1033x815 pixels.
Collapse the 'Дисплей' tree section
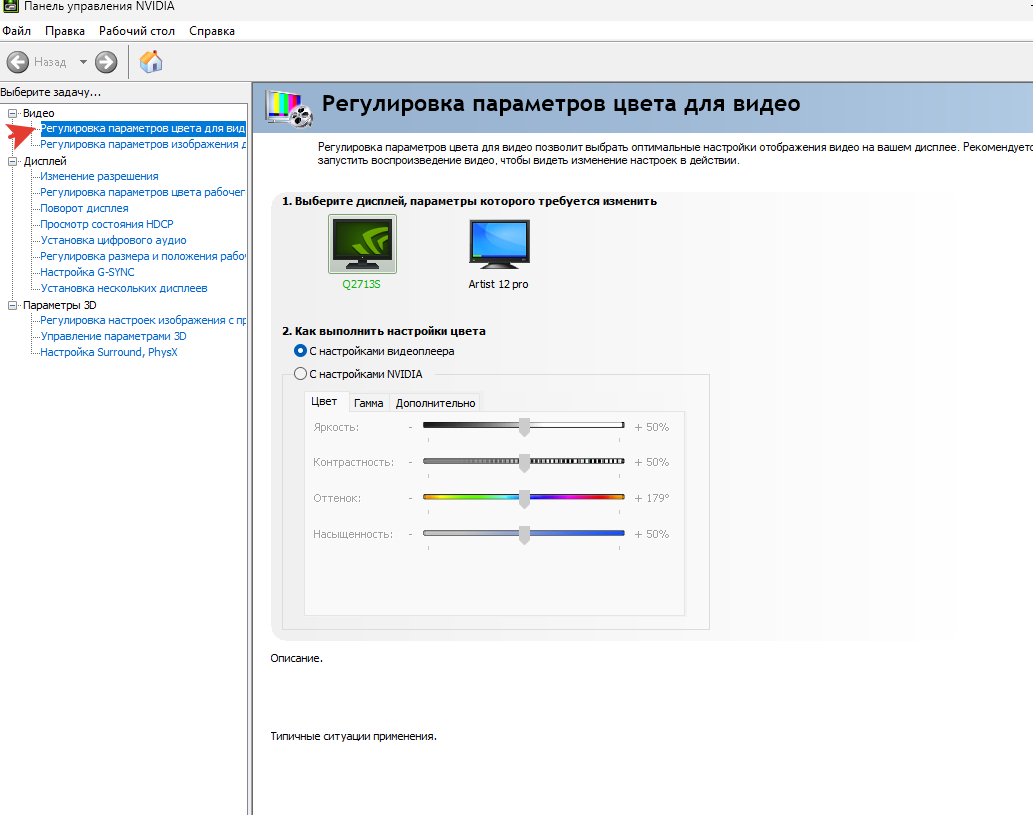[13, 161]
